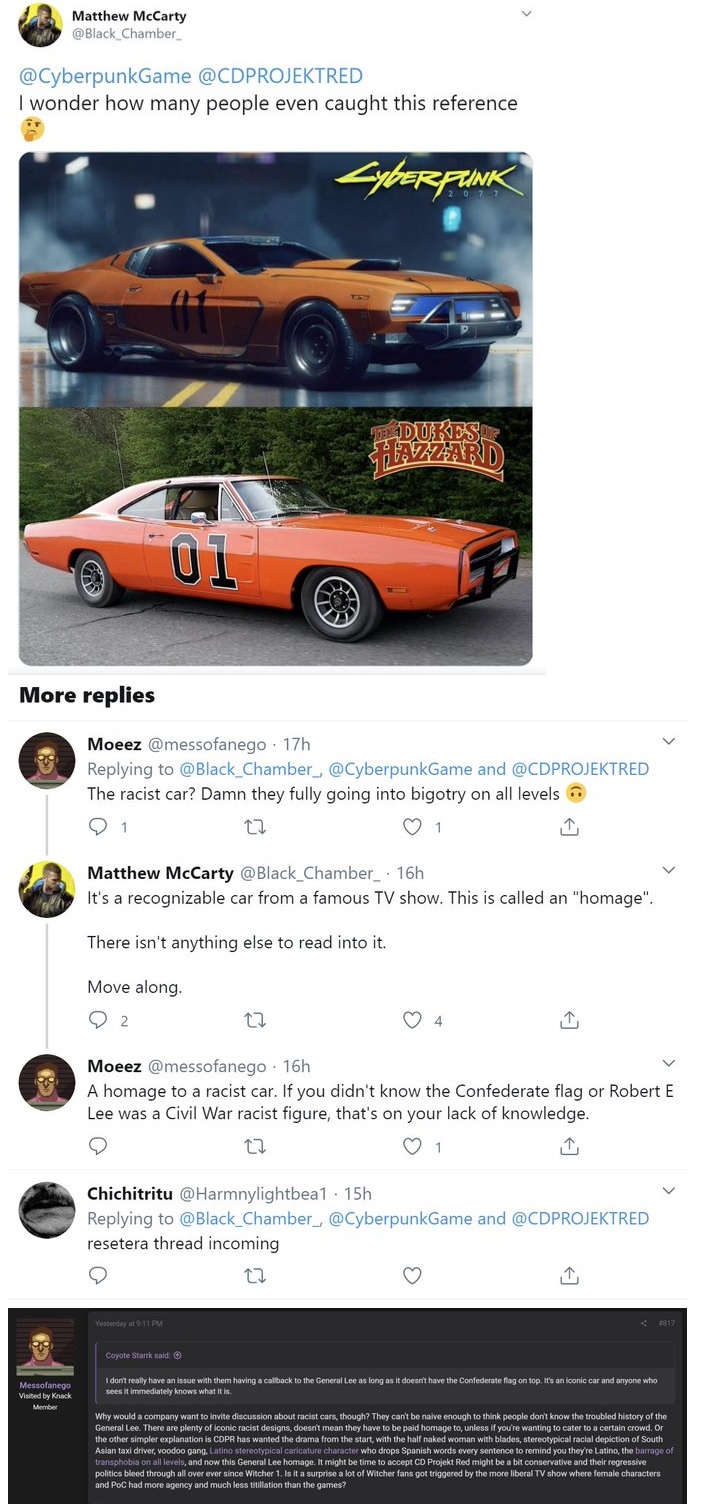Retweet Chichitritu's resetera tweet

click(x=254, y=1275)
